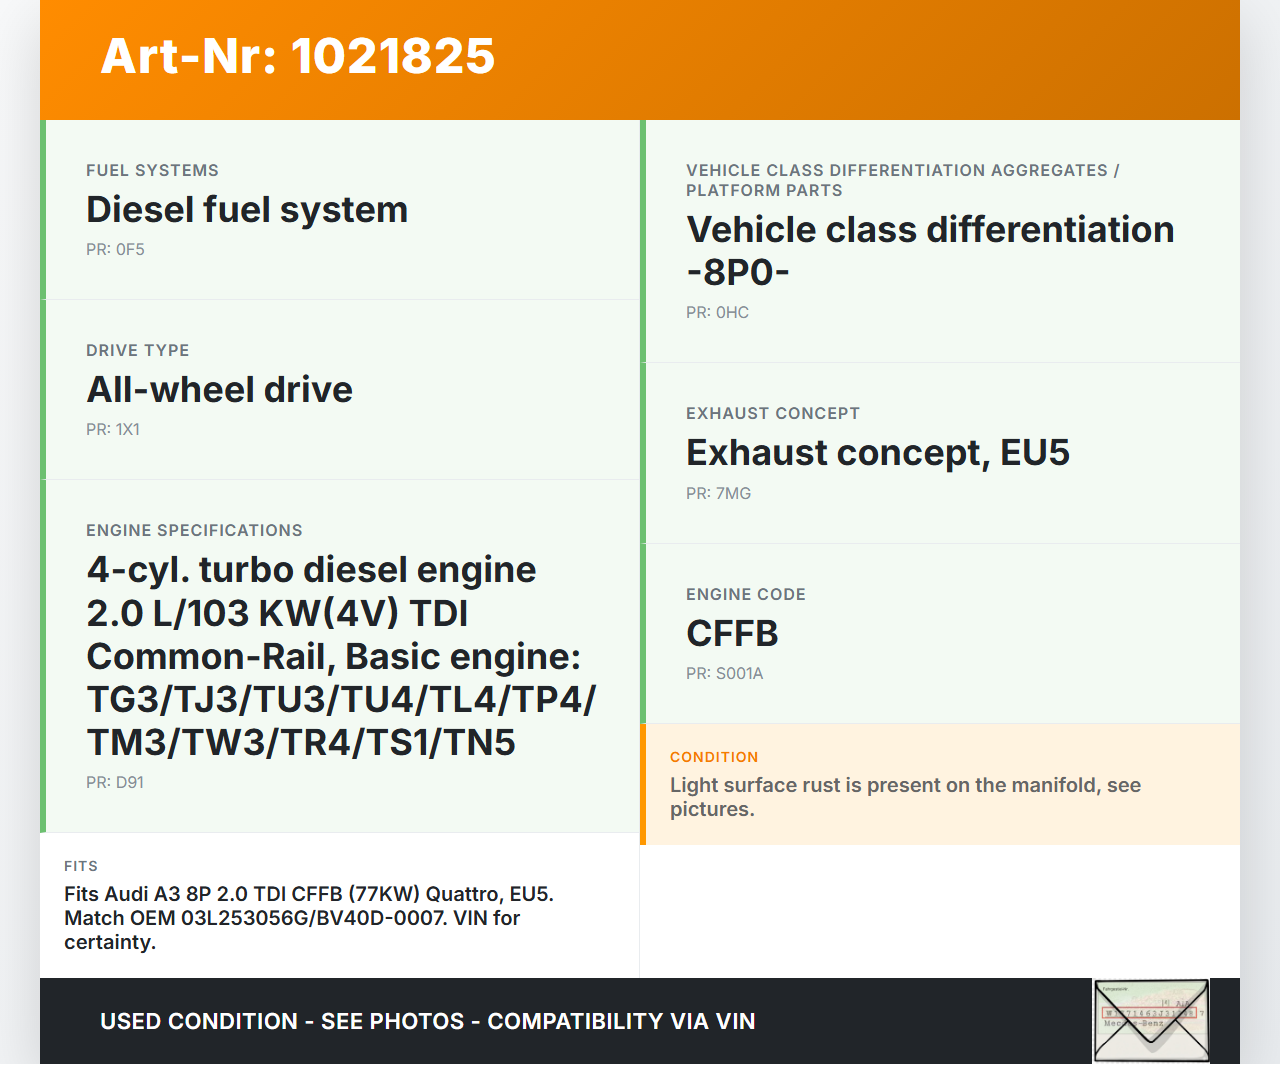Screen dimensions: 1280x1065
Task: Click the orange Condition label
Action: (x=714, y=758)
